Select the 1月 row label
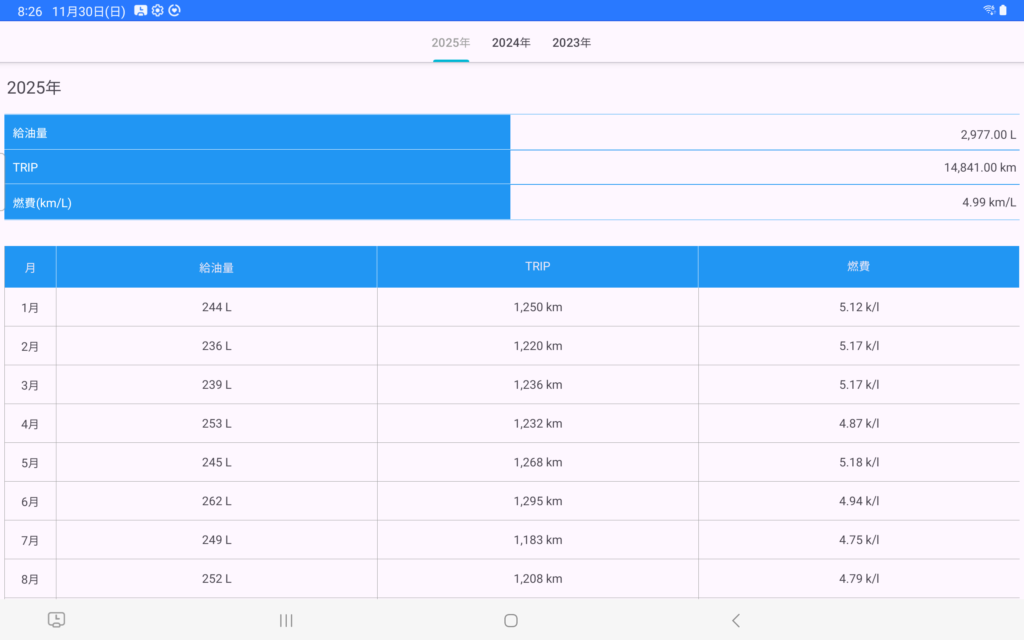1024x640 pixels. point(30,307)
